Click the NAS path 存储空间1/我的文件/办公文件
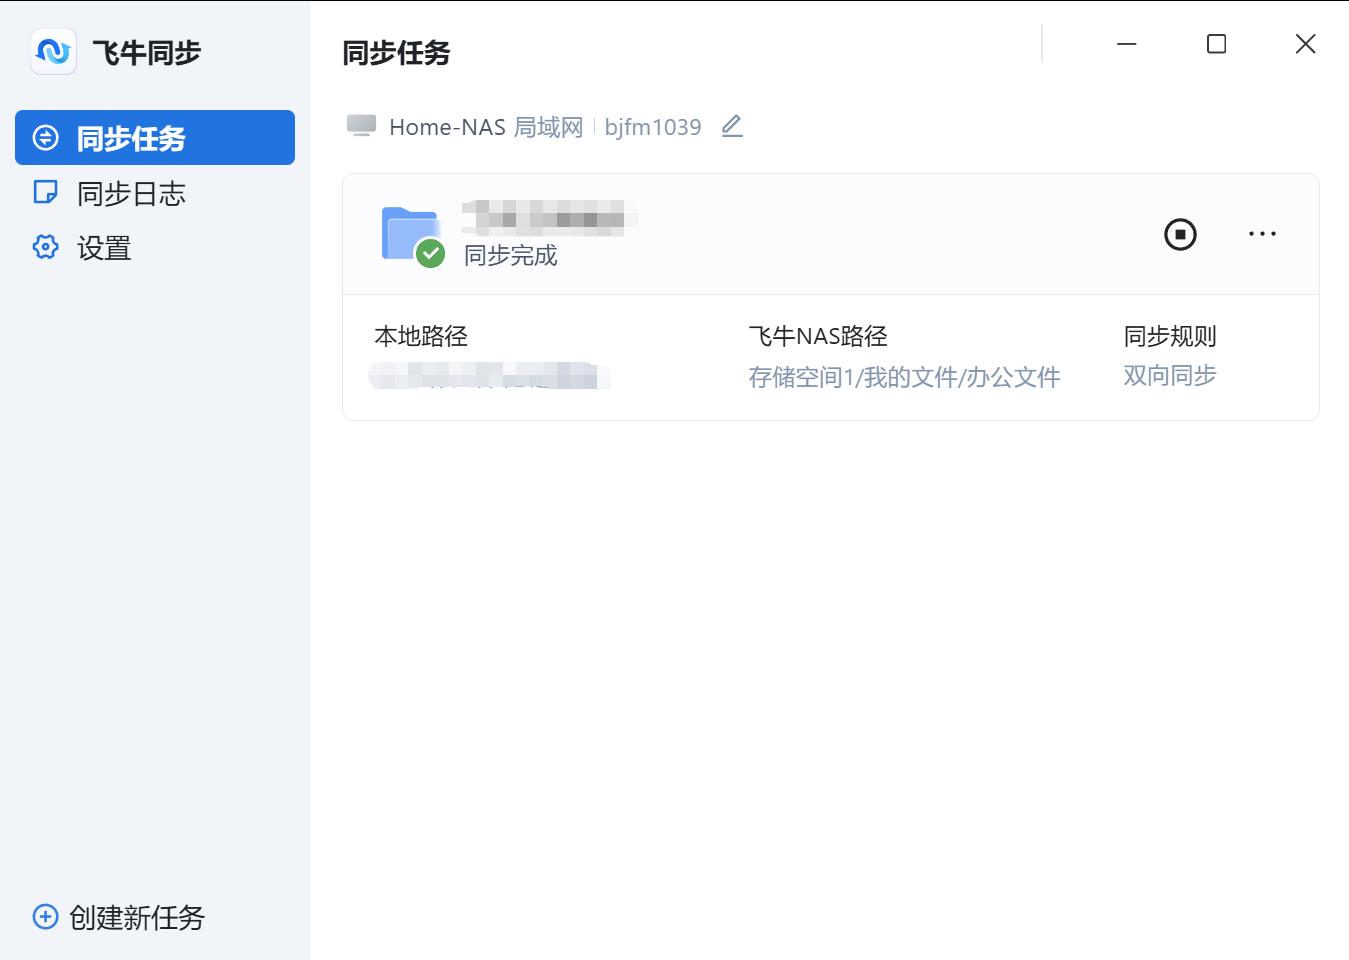This screenshot has width=1349, height=960. 904,377
